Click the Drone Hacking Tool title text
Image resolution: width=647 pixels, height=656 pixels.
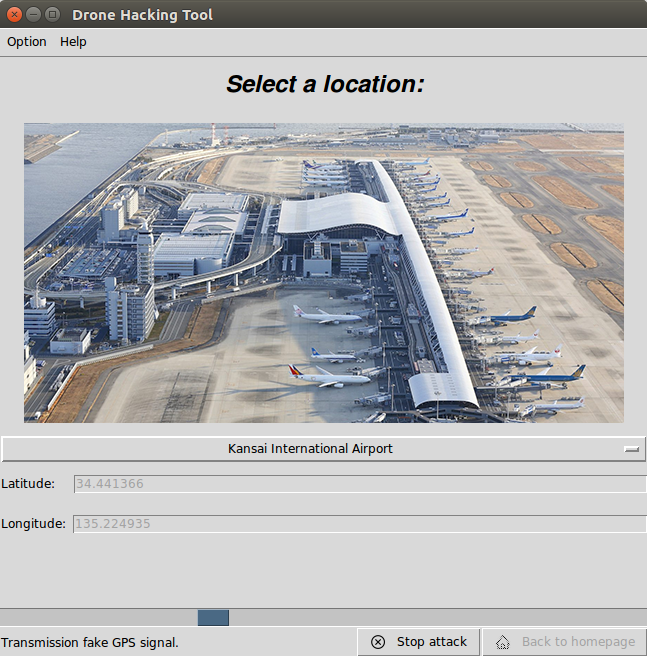pyautogui.click(x=142, y=15)
